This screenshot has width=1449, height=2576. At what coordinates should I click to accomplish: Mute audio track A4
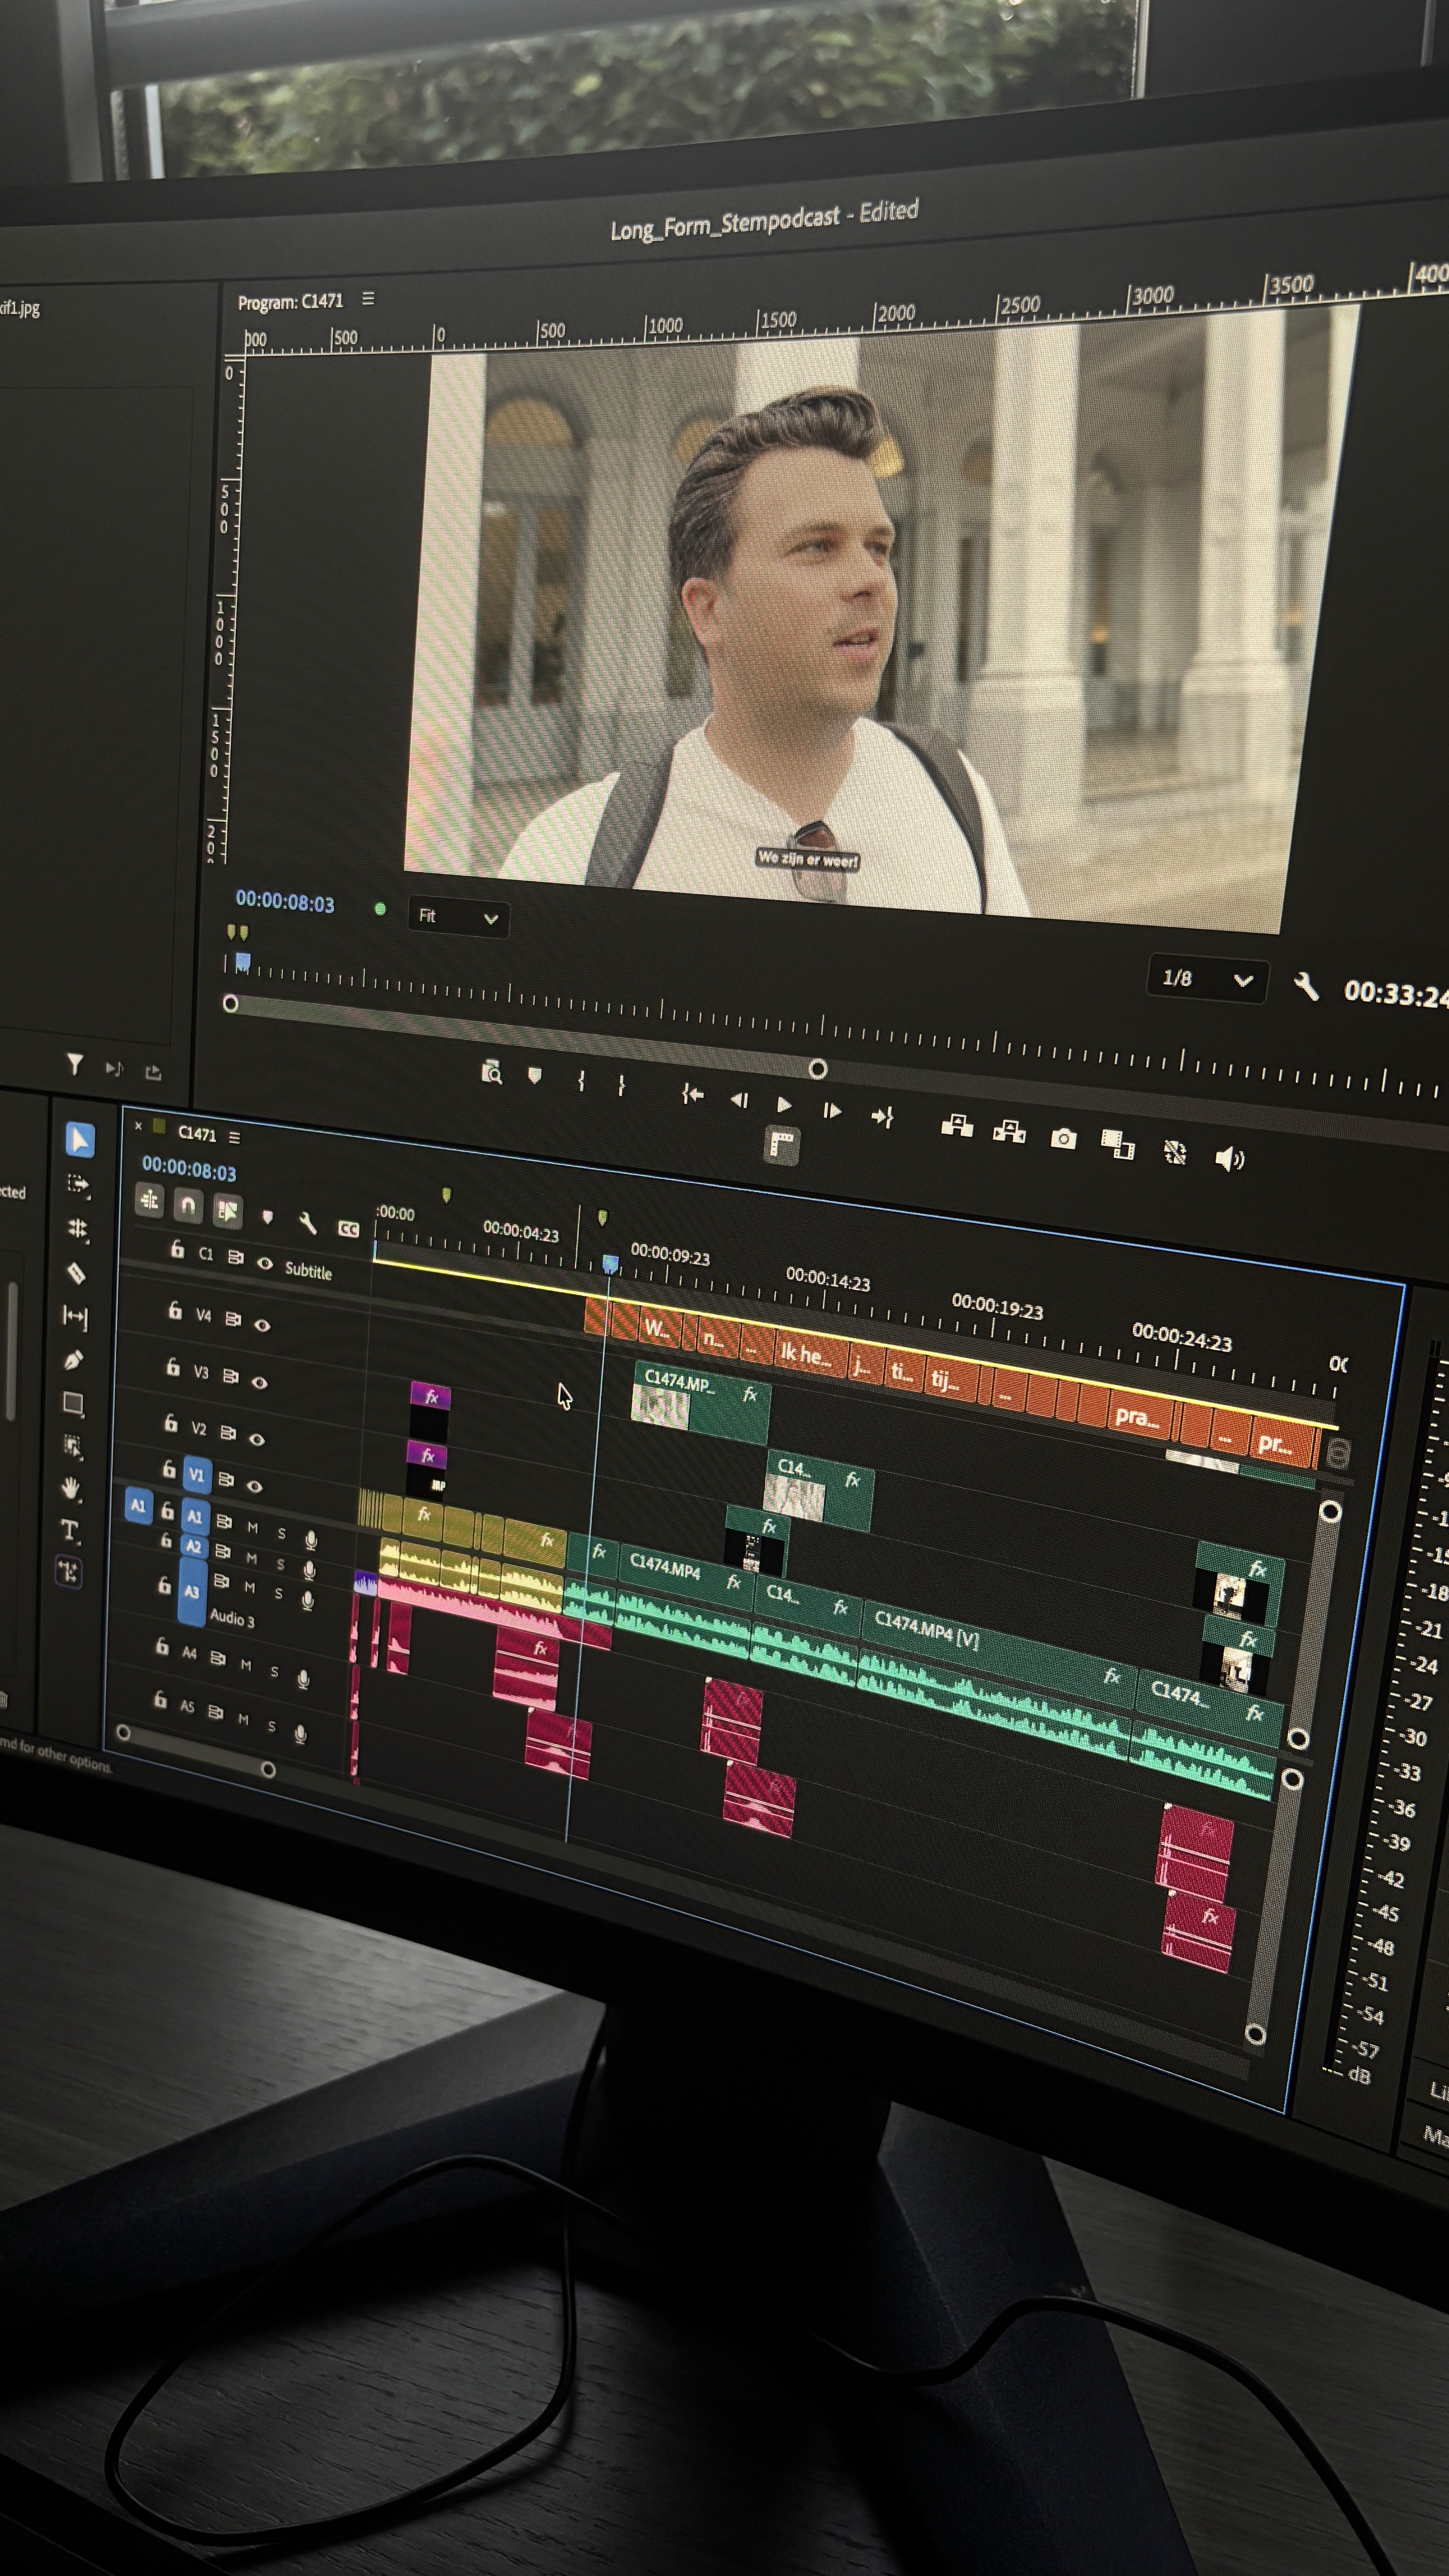point(246,1665)
